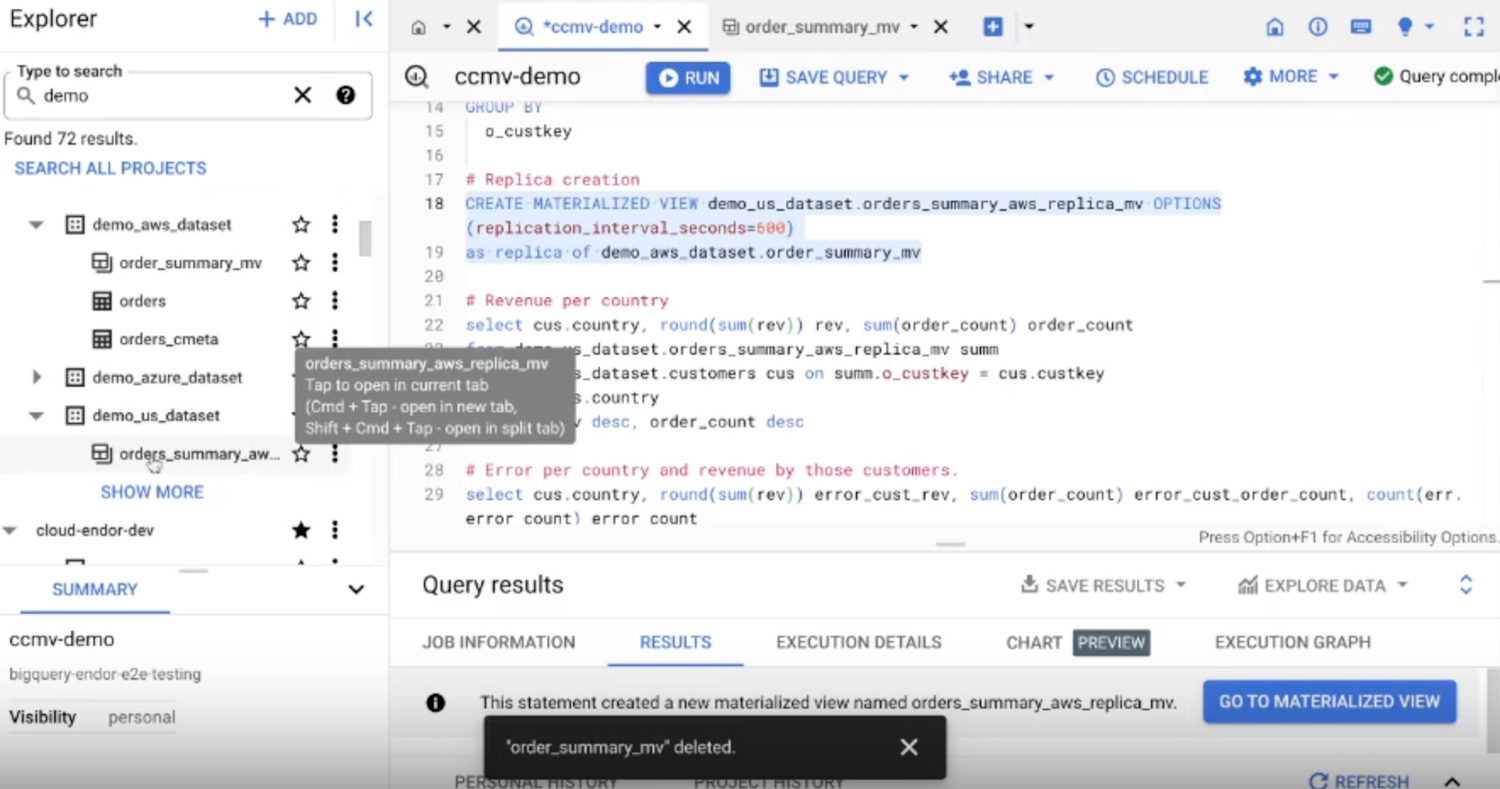
Task: Click SEARCH ALL PROJECTS link
Action: click(111, 168)
